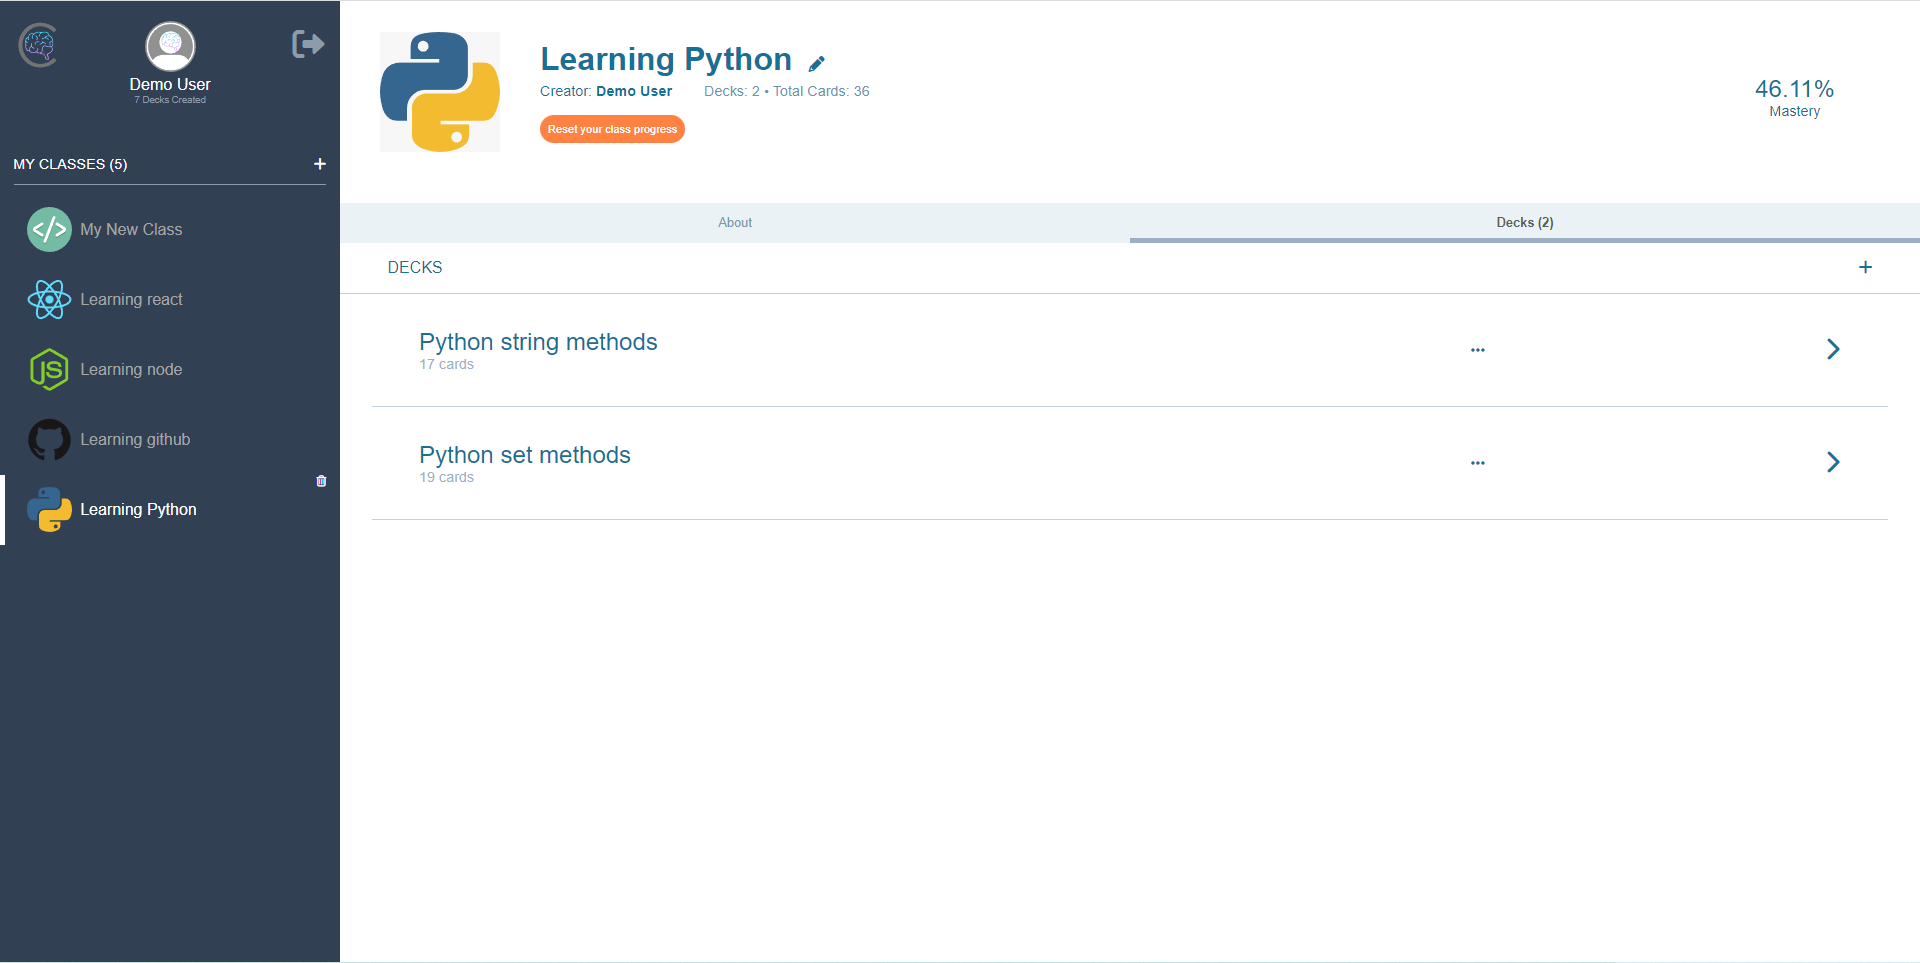Open the Learning github class with the Octocat icon
This screenshot has width=1920, height=963.
(x=135, y=439)
